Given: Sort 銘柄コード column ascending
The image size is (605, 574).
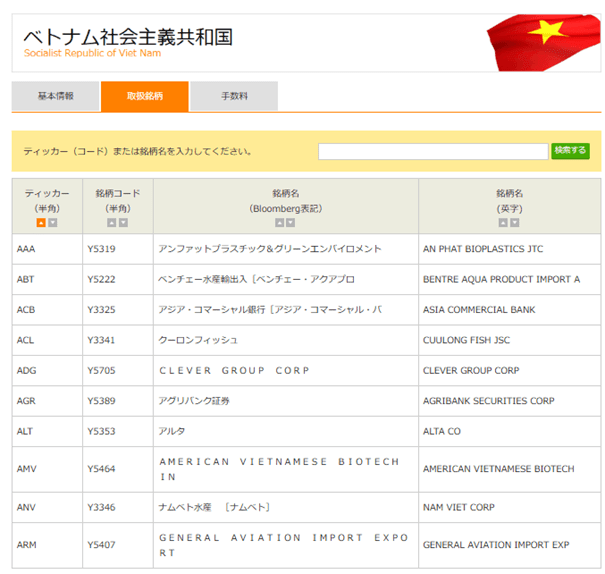Looking at the screenshot, I should click(x=112, y=223).
